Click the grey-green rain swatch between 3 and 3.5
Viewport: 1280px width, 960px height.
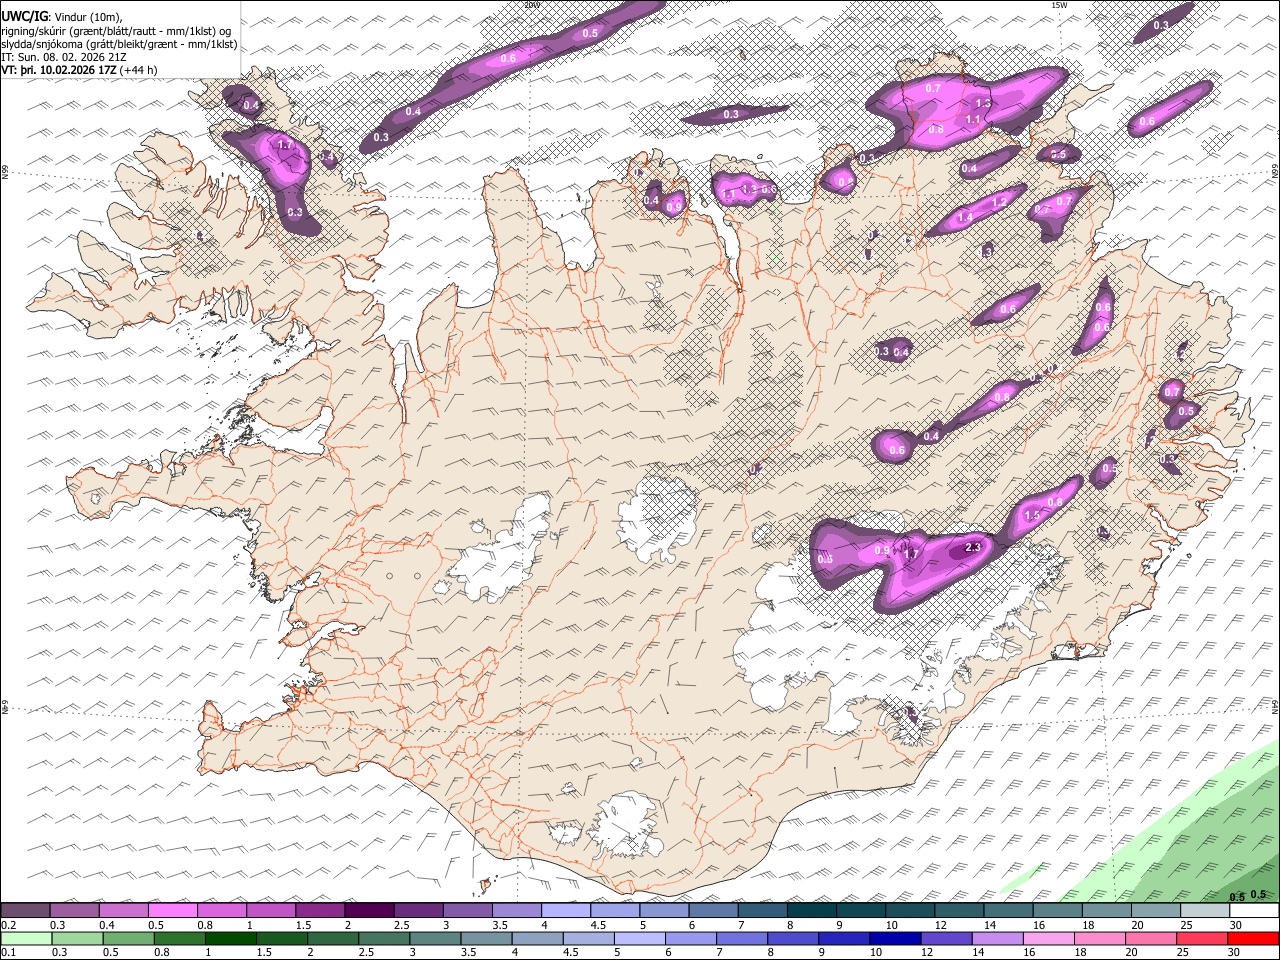[436, 939]
